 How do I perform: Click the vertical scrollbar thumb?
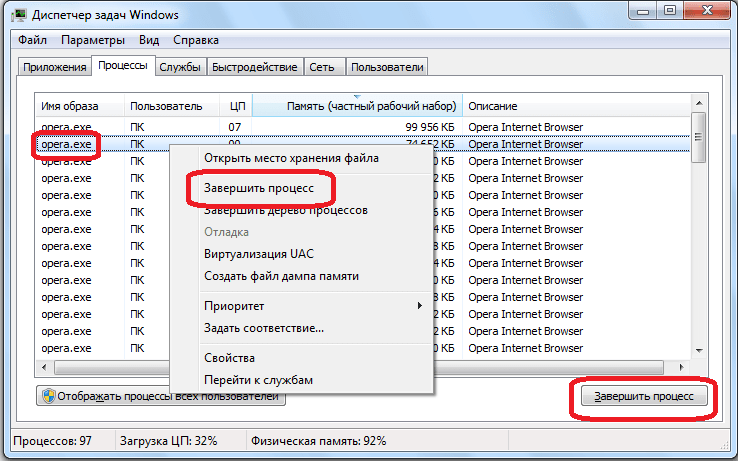tap(699, 137)
